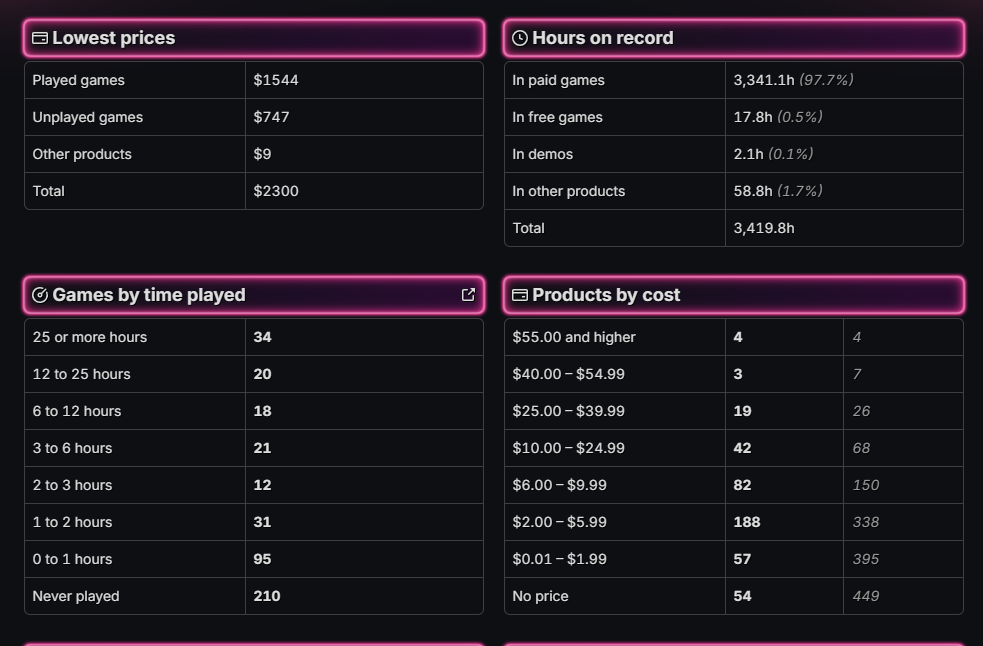Click the Total 3,419.8h cell

point(844,228)
